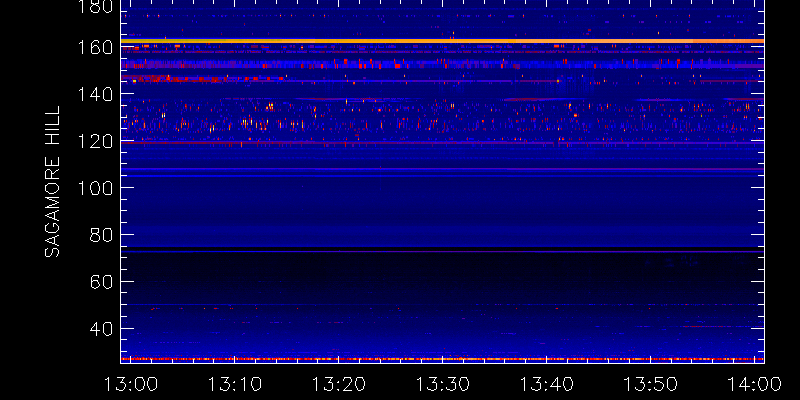Image resolution: width=800 pixels, height=400 pixels.
Task: Click the 13:30 time axis label
Action: tap(442, 383)
